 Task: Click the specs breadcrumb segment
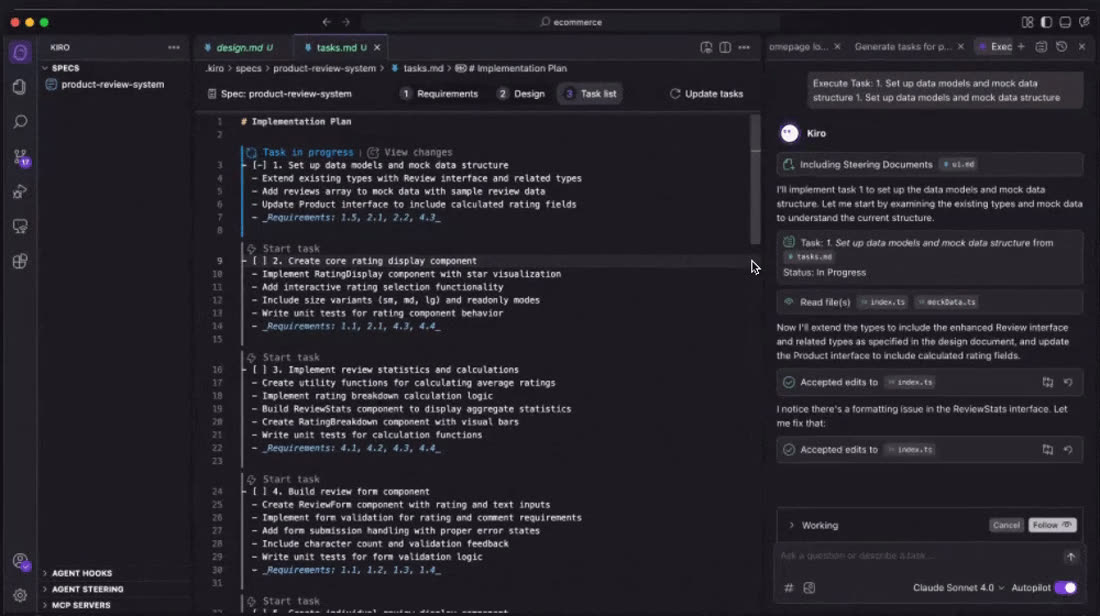tap(248, 69)
